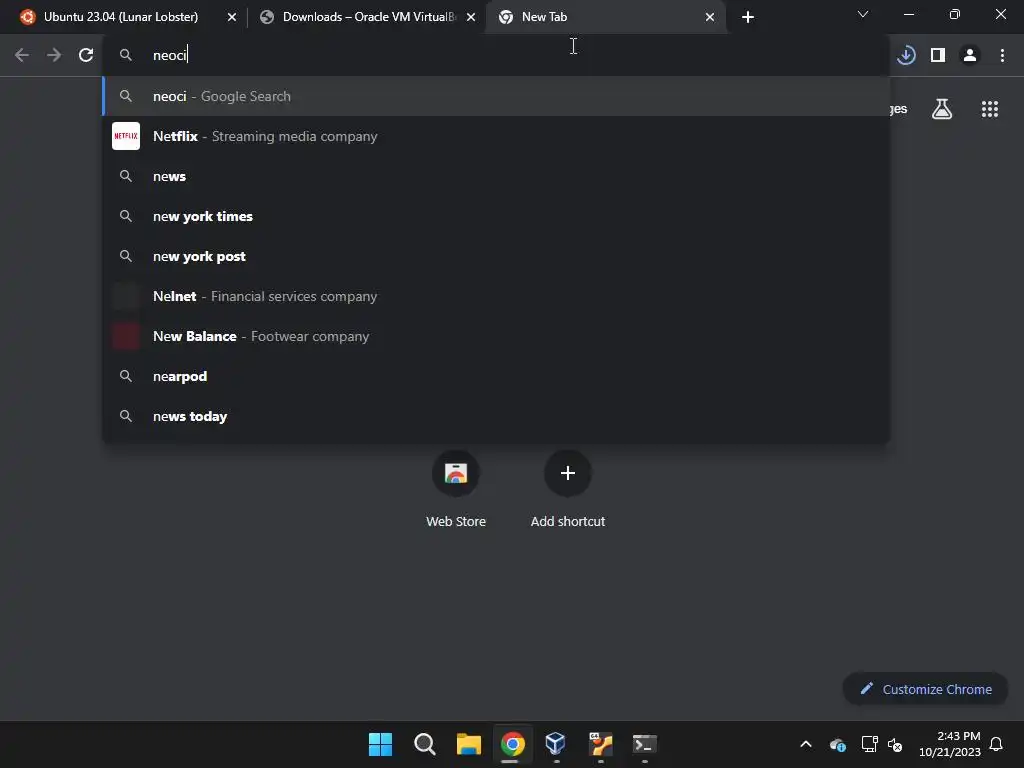Click the Netflix logo in suggestions

tap(126, 136)
